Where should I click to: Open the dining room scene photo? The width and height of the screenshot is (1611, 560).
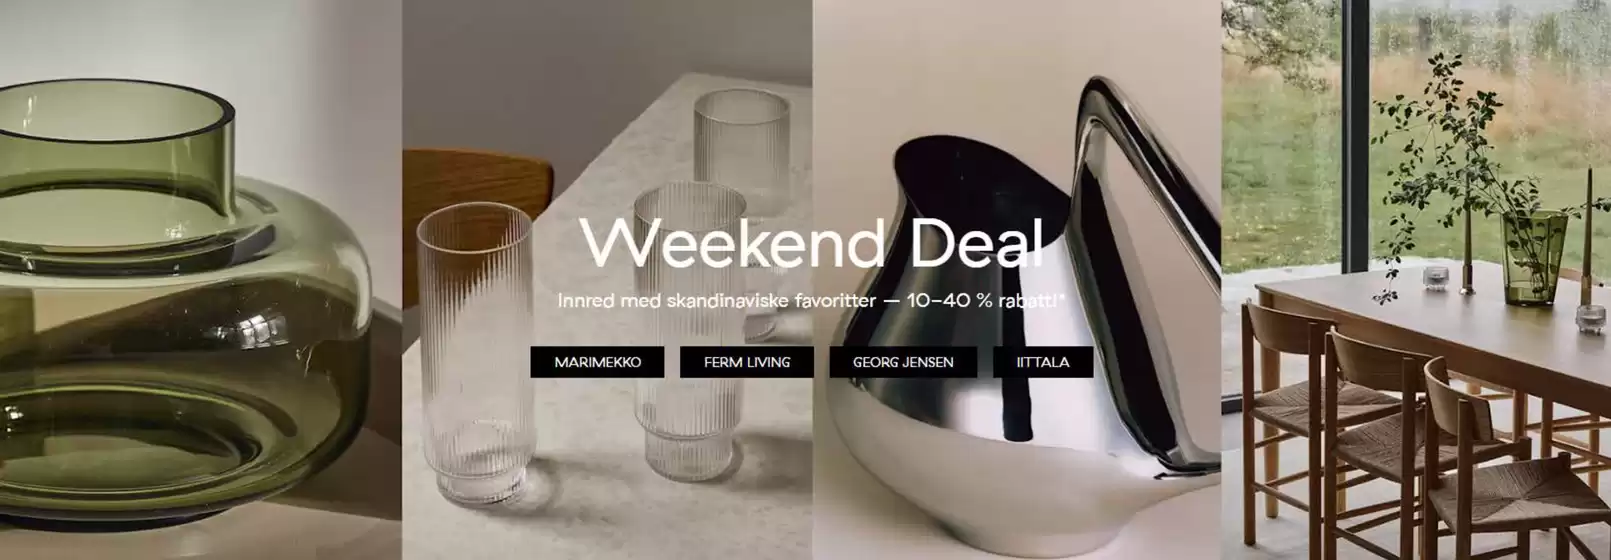pyautogui.click(x=1416, y=280)
